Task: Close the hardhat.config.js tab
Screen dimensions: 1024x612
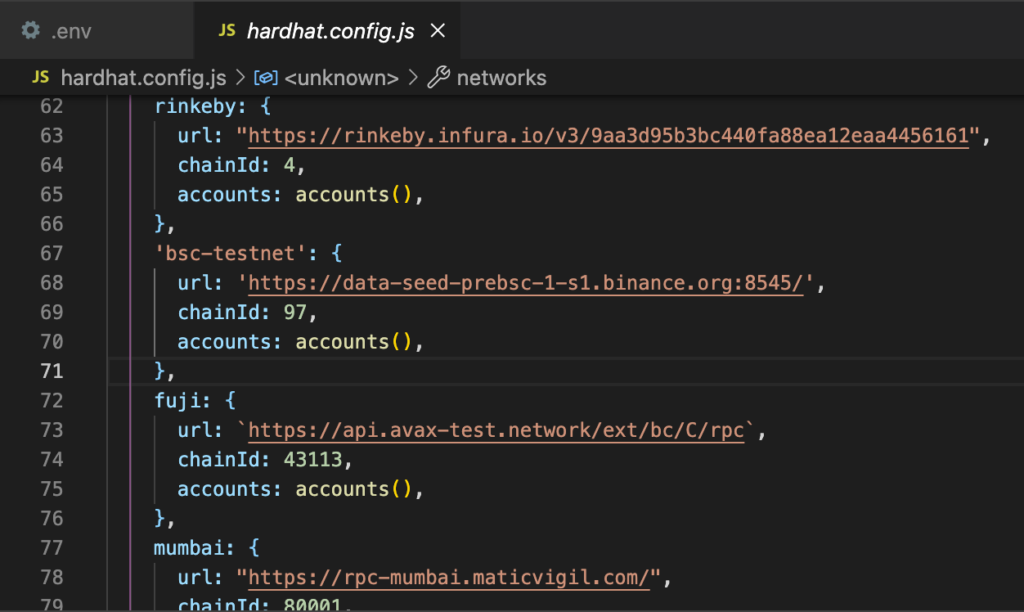Action: click(438, 31)
